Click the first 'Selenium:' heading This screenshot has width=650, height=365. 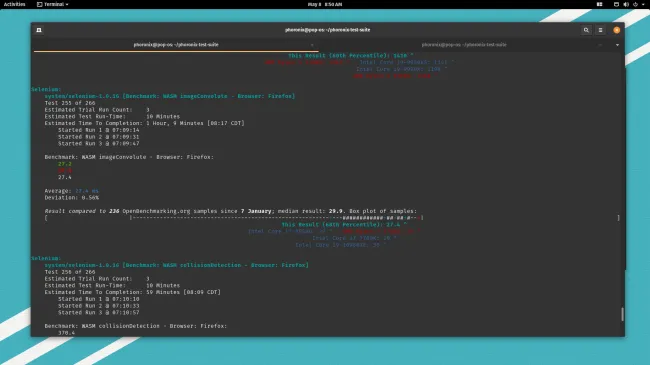[x=46, y=89]
